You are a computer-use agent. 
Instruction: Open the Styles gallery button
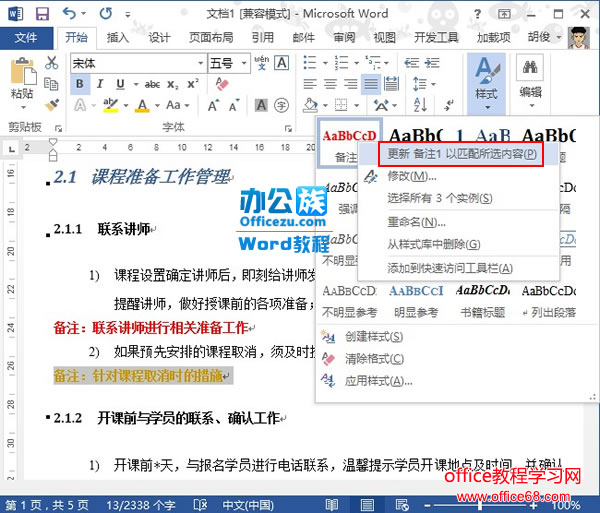[486, 83]
